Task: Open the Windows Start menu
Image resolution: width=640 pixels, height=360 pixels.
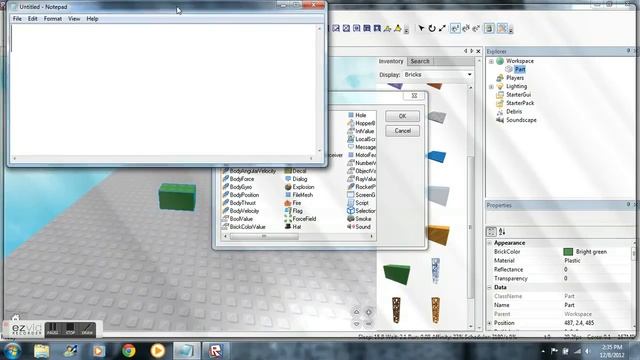Action: (x=12, y=351)
